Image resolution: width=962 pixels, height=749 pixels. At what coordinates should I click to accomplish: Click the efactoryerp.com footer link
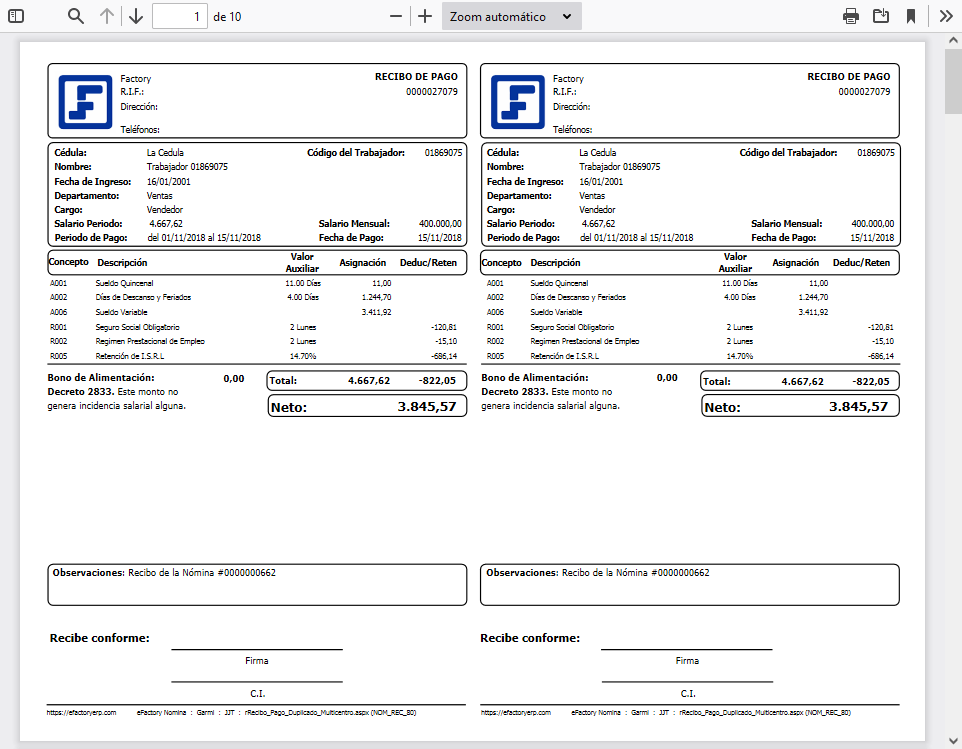coord(80,712)
